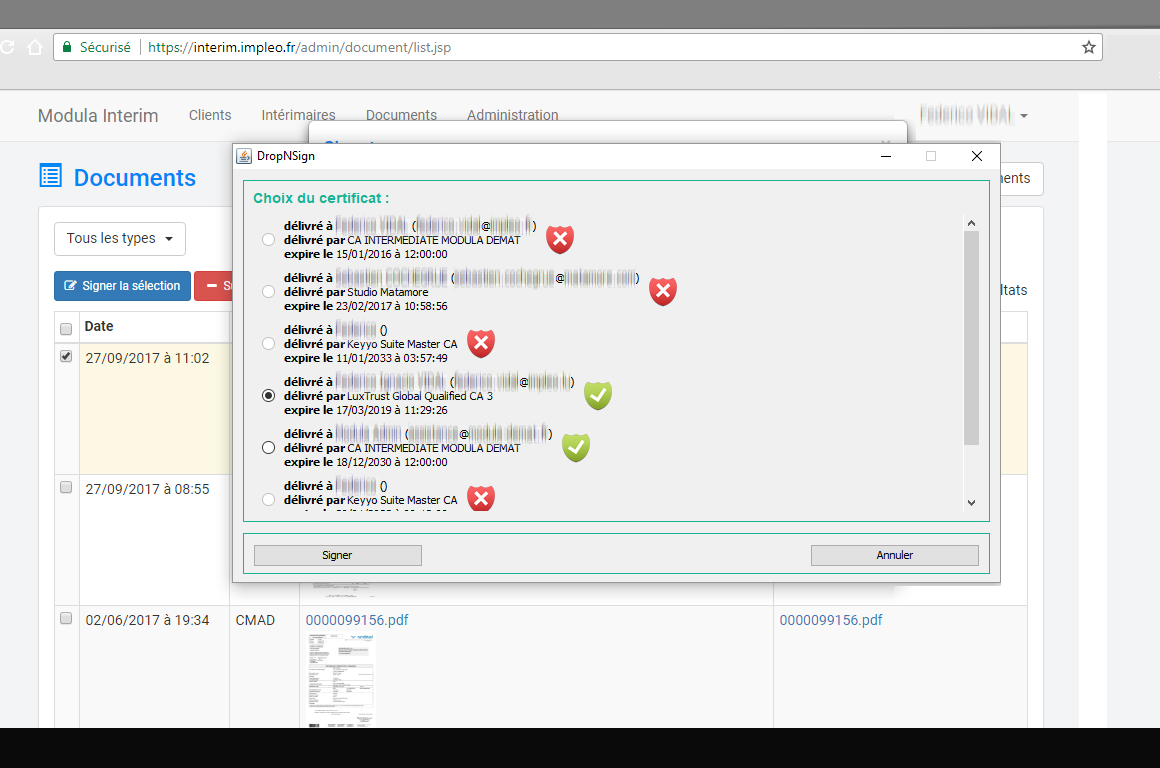Click red shield on certificate expiring 15/01/2016
The height and width of the screenshot is (768, 1160).
pyautogui.click(x=560, y=239)
